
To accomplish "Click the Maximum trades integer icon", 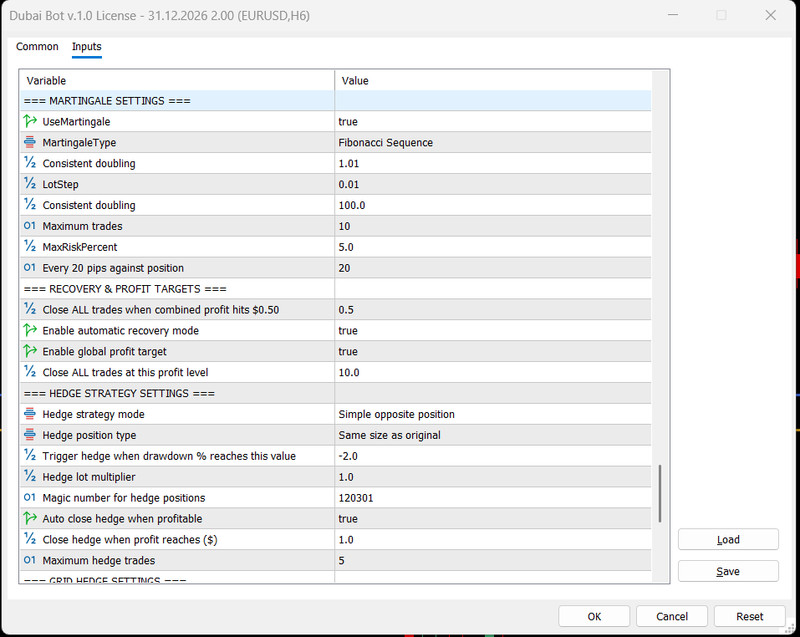I will click(x=30, y=226).
